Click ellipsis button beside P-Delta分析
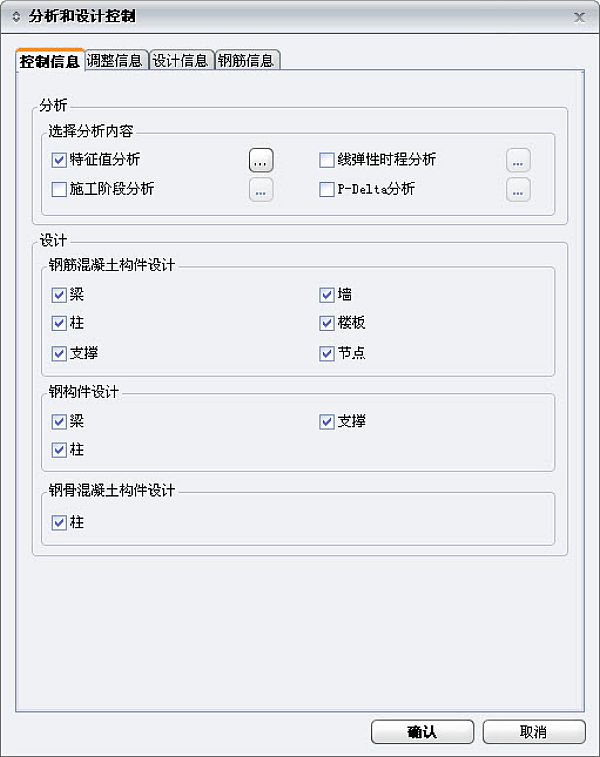This screenshot has width=600, height=757. 518,189
